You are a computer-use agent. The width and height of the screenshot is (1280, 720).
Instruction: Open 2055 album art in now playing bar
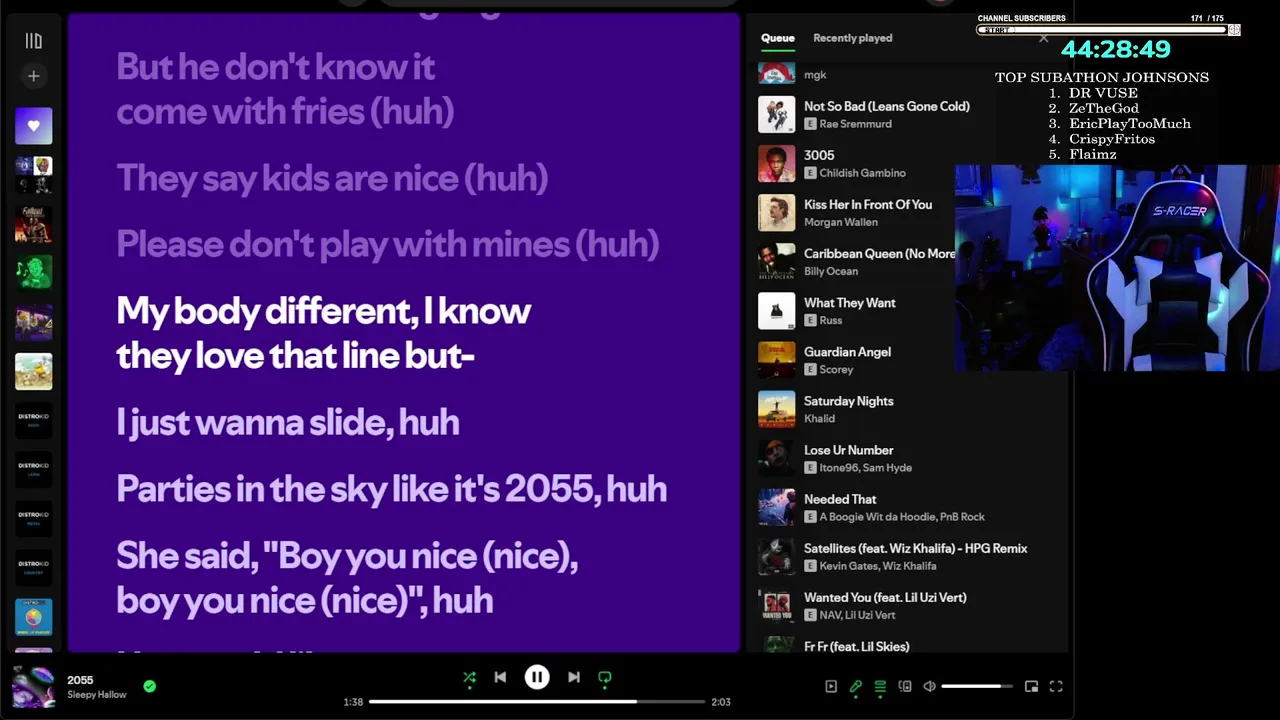pyautogui.click(x=33, y=686)
